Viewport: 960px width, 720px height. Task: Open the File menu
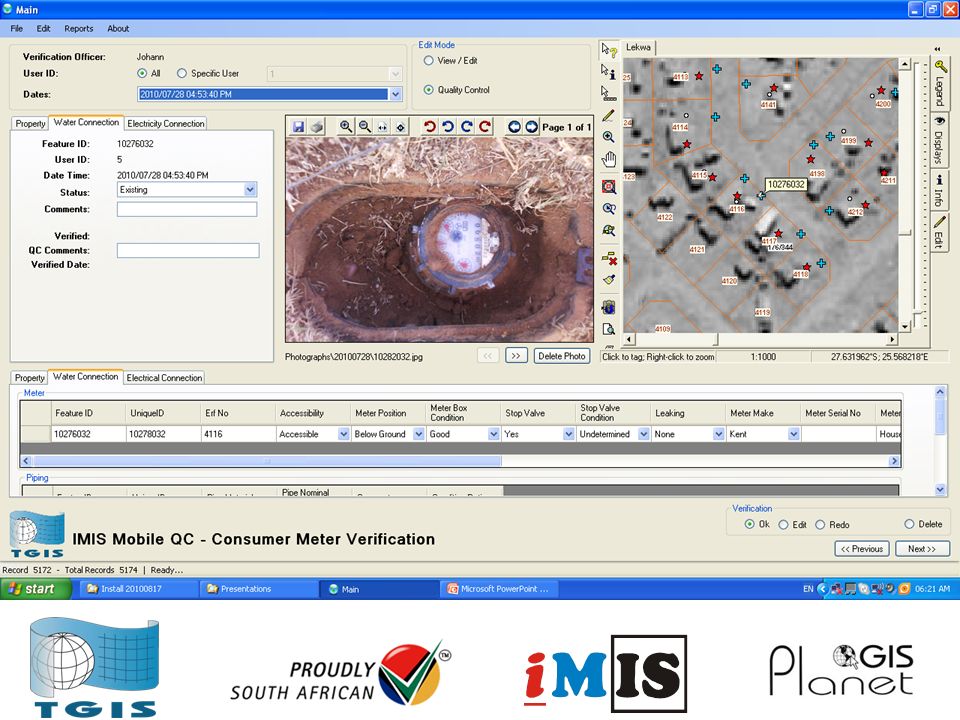pyautogui.click(x=17, y=28)
